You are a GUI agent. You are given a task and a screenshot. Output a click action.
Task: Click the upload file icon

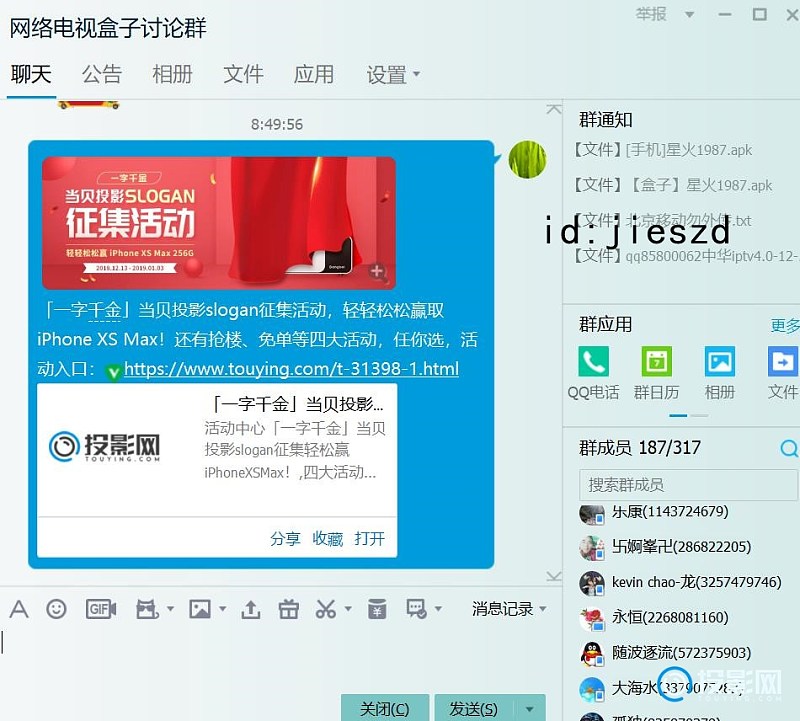coord(251,609)
